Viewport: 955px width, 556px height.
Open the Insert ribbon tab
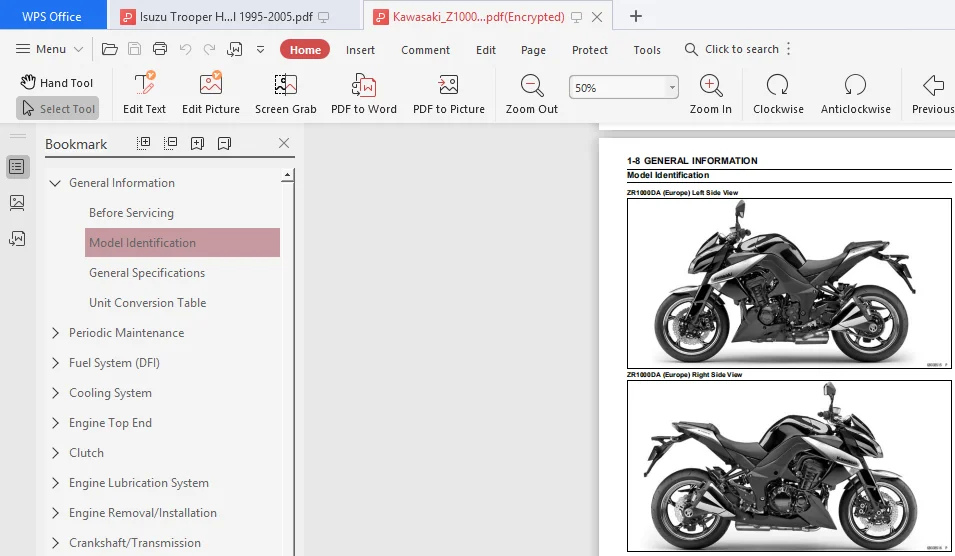tap(360, 50)
